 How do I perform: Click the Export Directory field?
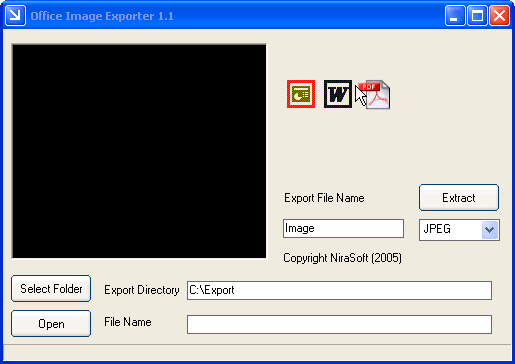pos(339,290)
